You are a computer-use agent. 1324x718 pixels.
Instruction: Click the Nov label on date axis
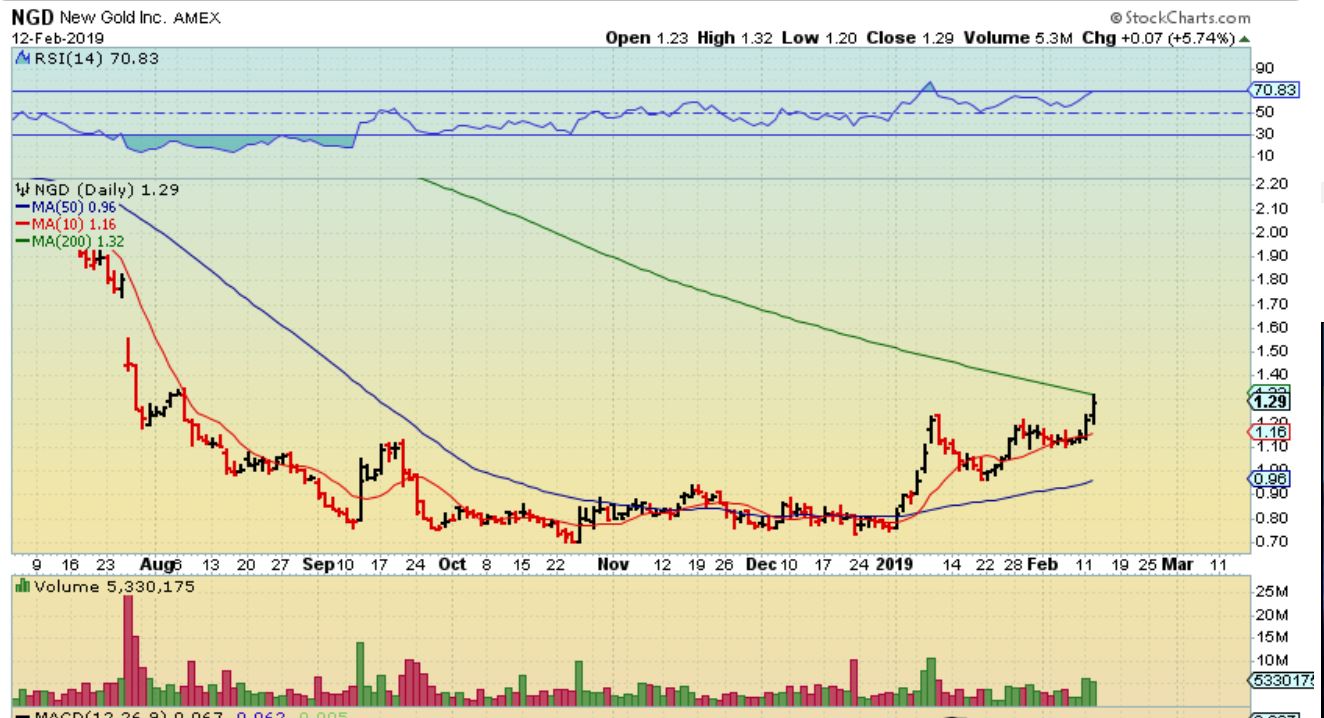click(x=613, y=564)
